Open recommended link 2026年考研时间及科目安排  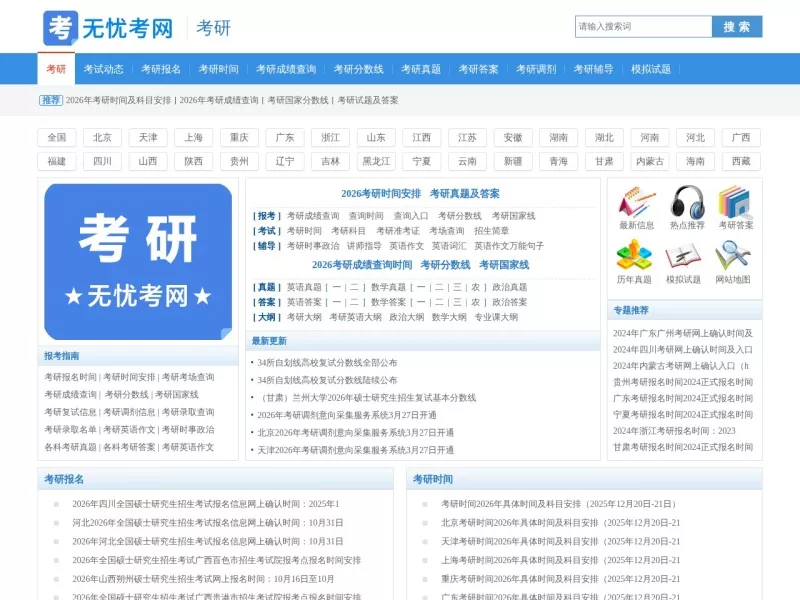[118, 101]
